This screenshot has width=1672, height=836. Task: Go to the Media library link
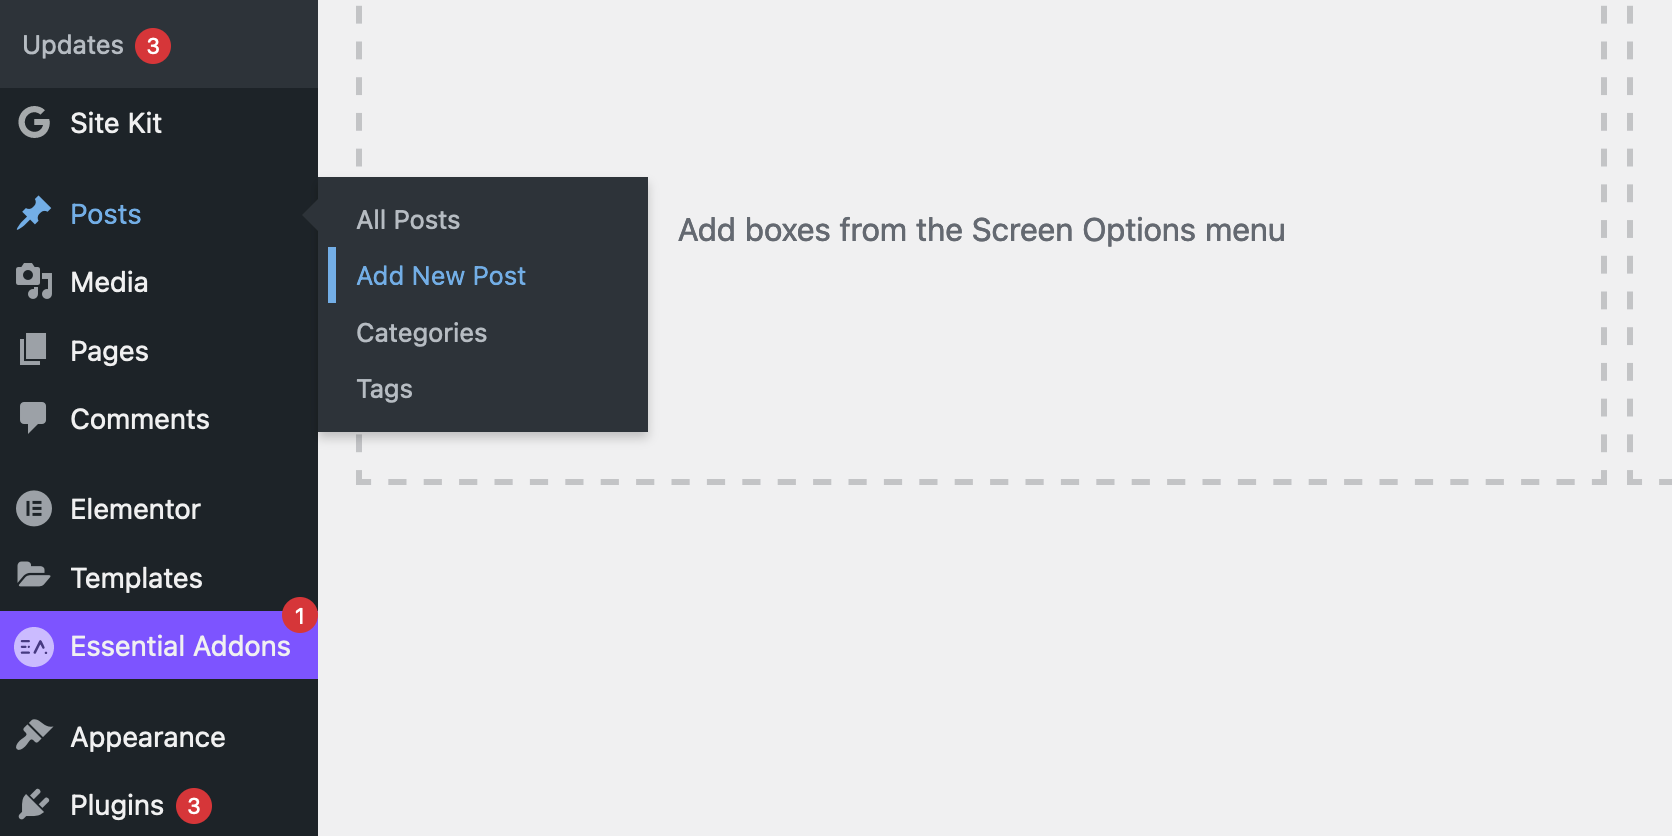point(109,282)
